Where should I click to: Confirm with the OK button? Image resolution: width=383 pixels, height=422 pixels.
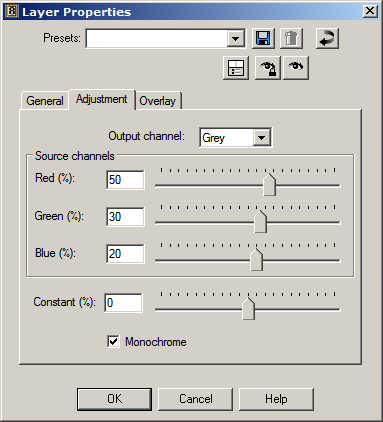114,399
